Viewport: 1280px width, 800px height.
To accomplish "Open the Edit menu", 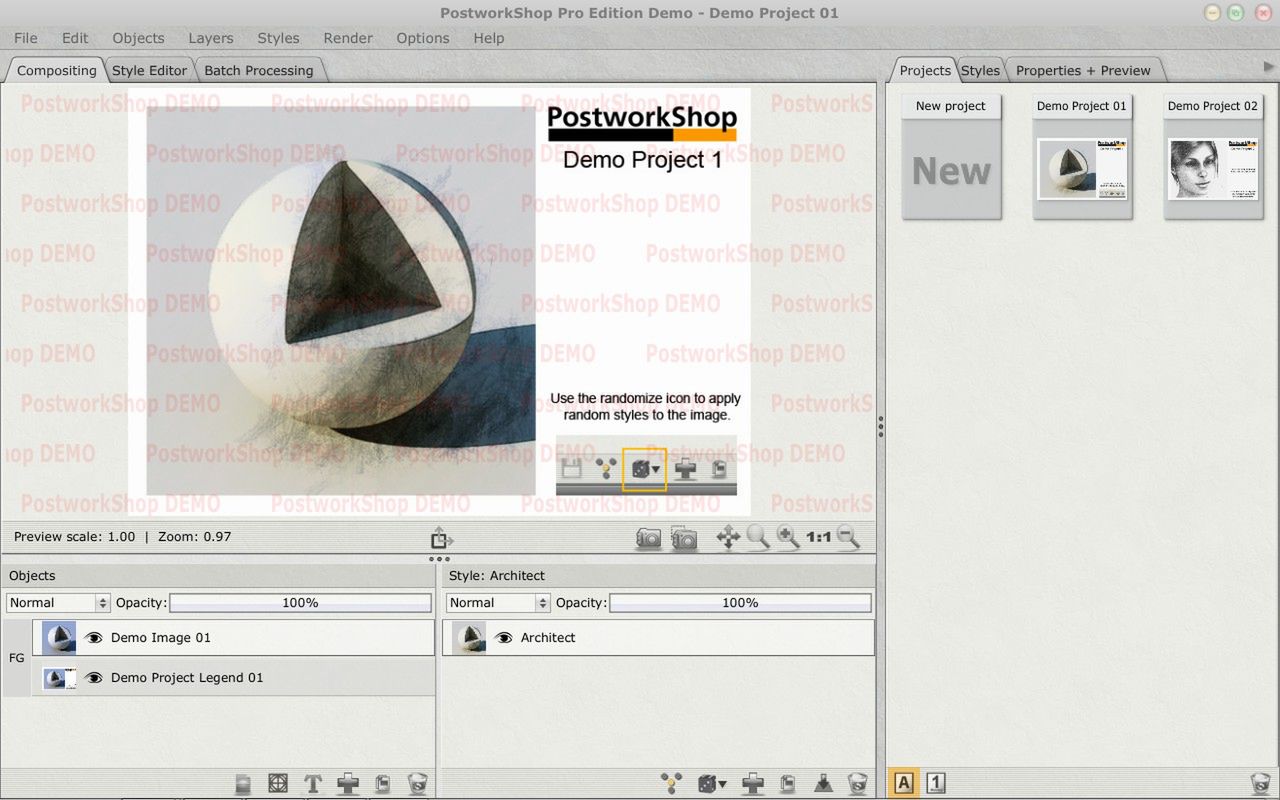I will click(x=75, y=38).
